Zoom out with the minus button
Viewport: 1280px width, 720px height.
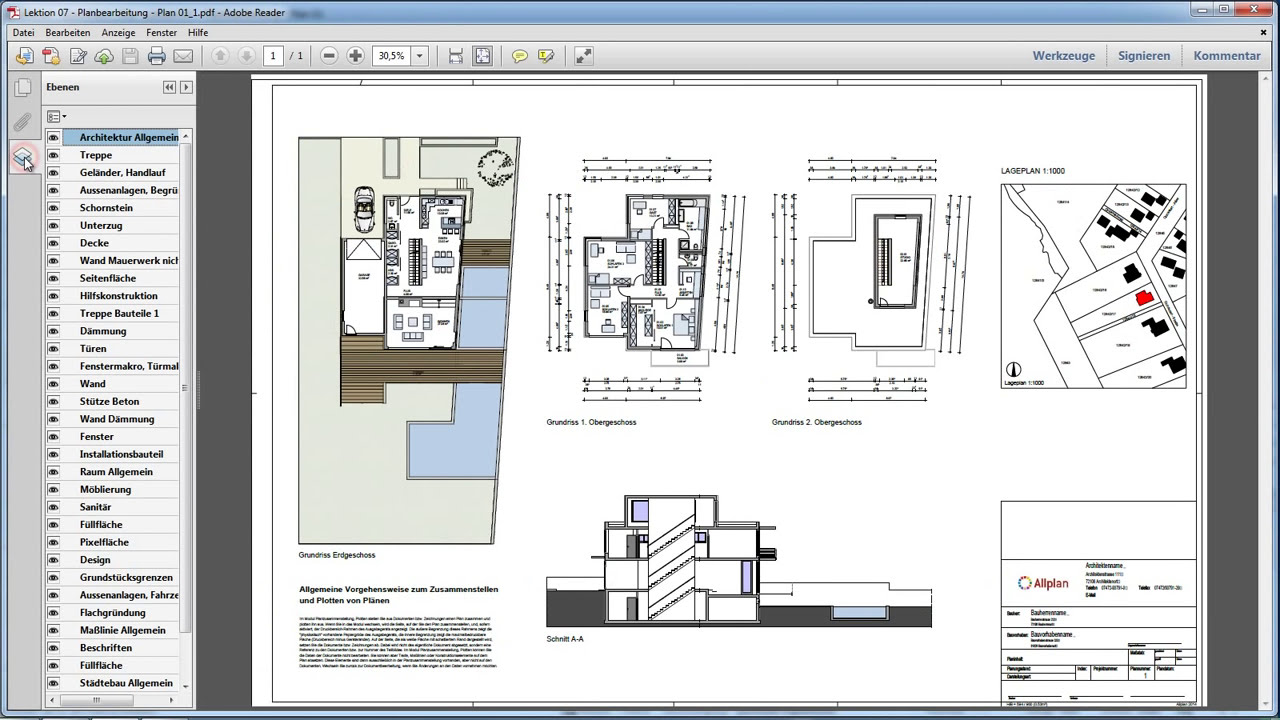point(329,56)
